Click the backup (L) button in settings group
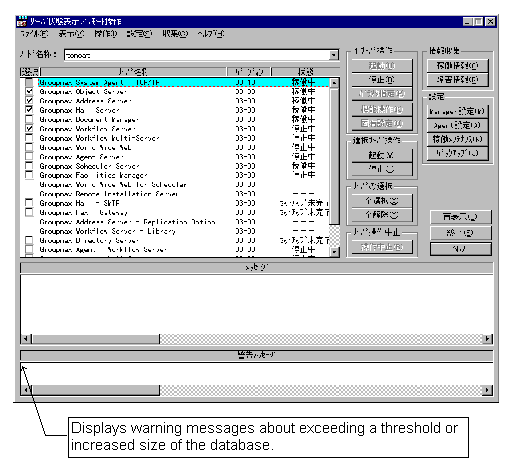 457,153
